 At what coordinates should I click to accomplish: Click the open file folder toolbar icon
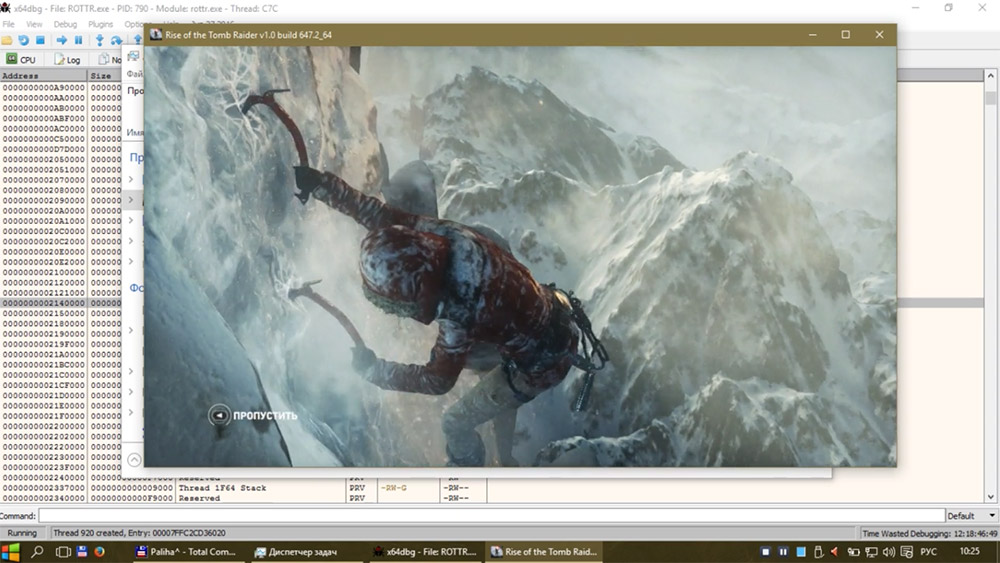[x=7, y=40]
